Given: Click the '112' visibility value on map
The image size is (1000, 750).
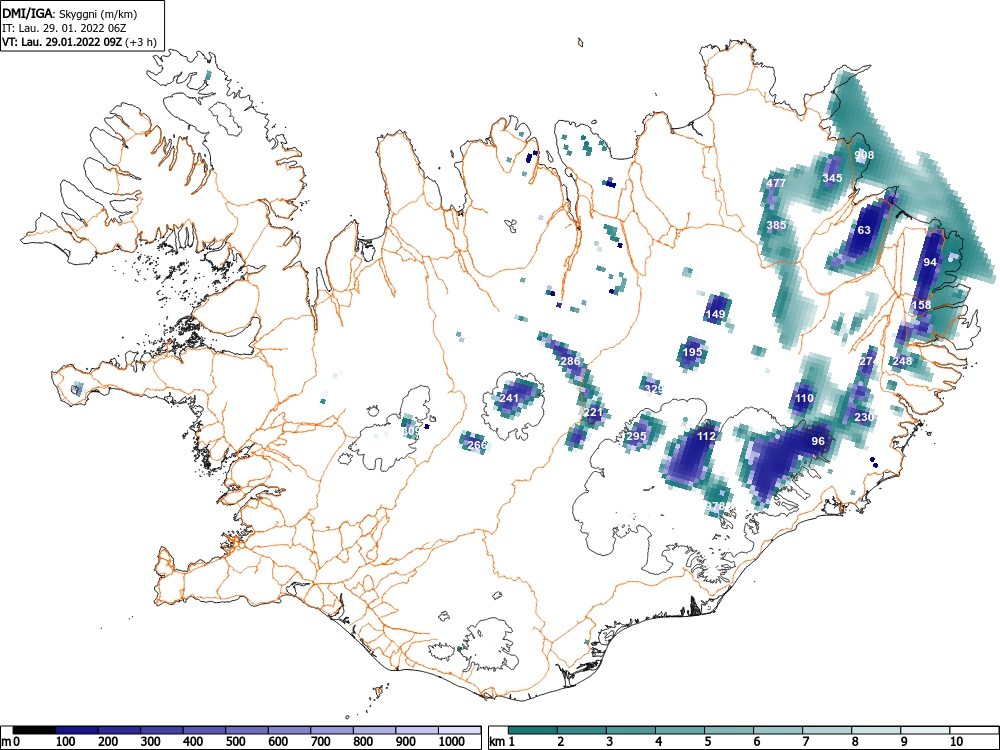Looking at the screenshot, I should click(x=707, y=436).
